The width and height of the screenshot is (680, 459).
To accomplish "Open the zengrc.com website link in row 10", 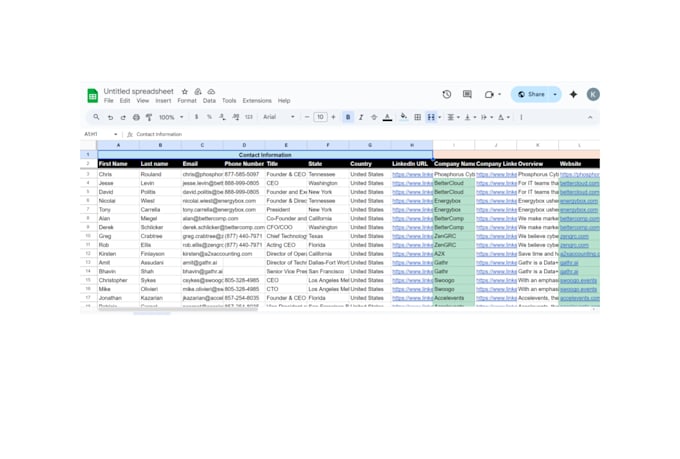I will [574, 236].
